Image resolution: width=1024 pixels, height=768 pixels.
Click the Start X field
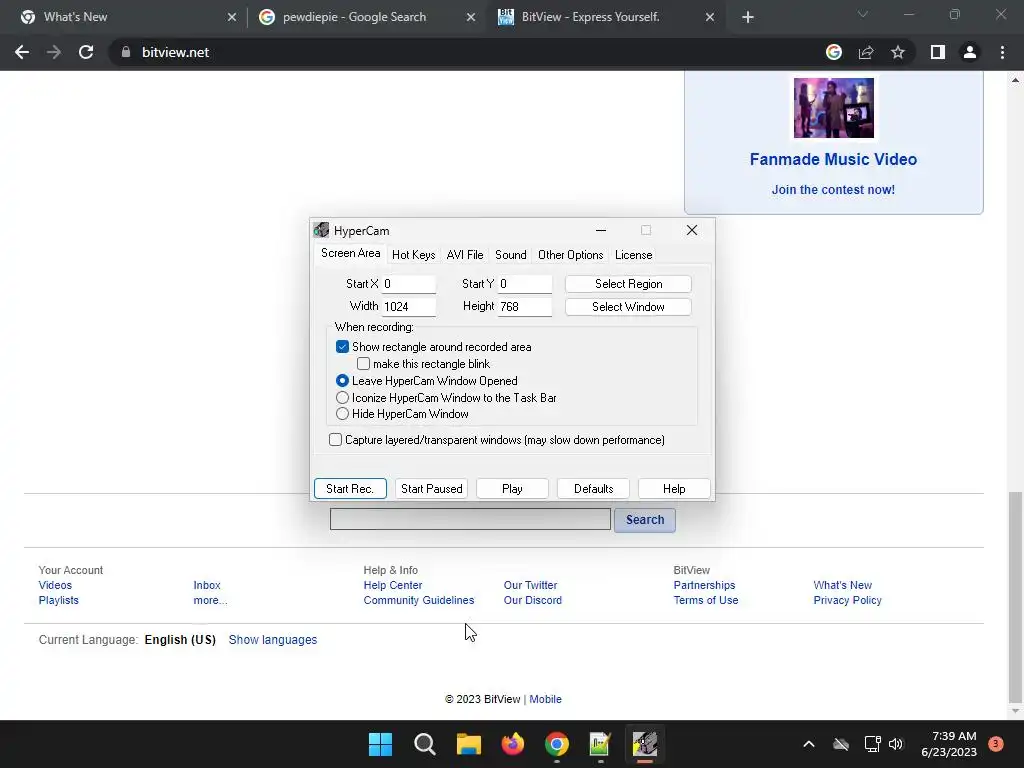coord(409,284)
